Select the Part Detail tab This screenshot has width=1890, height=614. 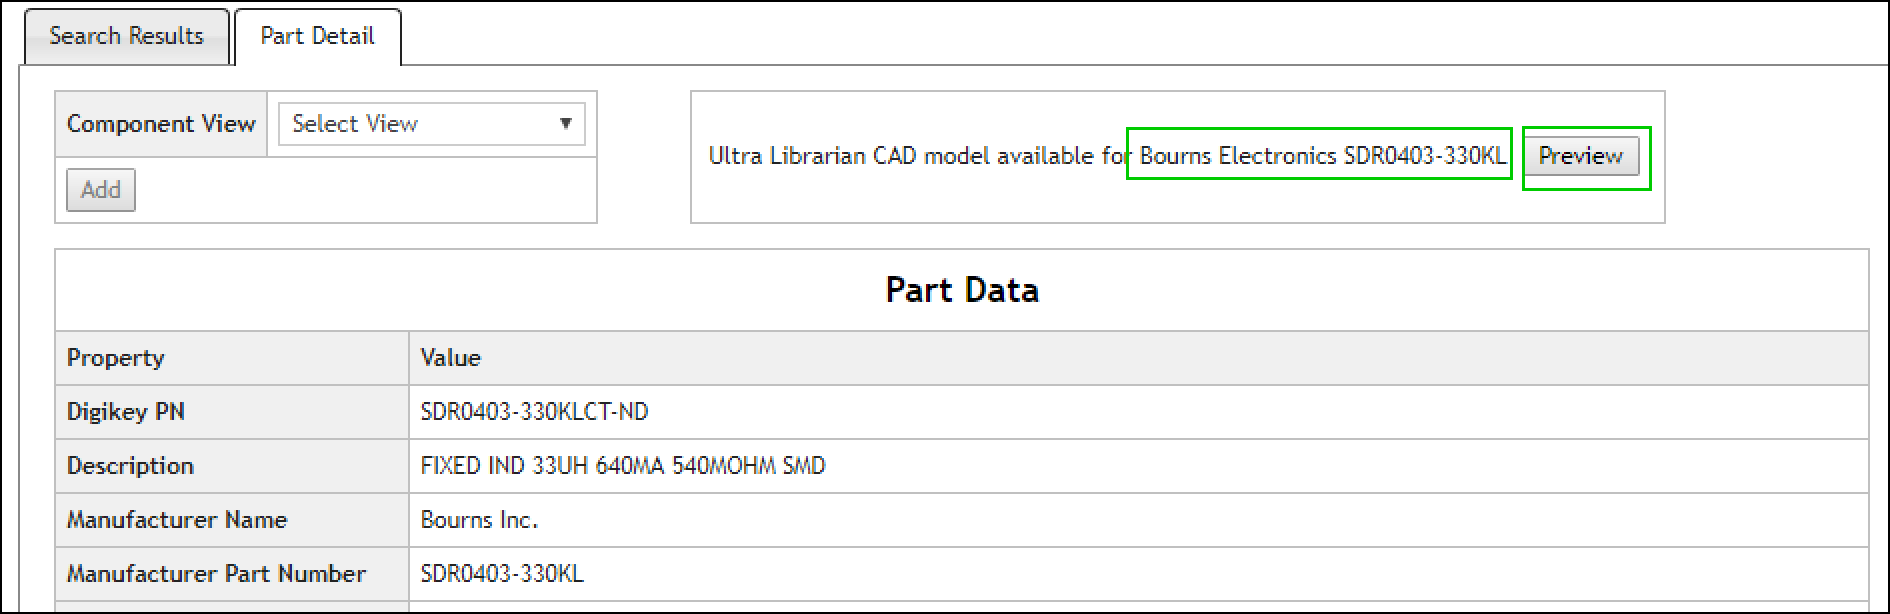317,37
